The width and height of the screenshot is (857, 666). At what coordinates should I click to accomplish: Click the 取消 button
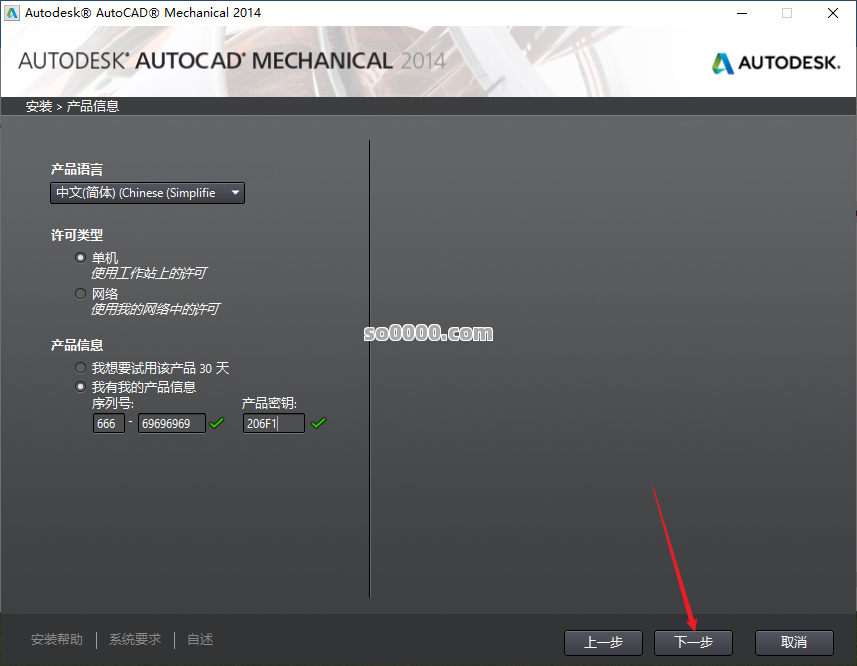point(794,643)
